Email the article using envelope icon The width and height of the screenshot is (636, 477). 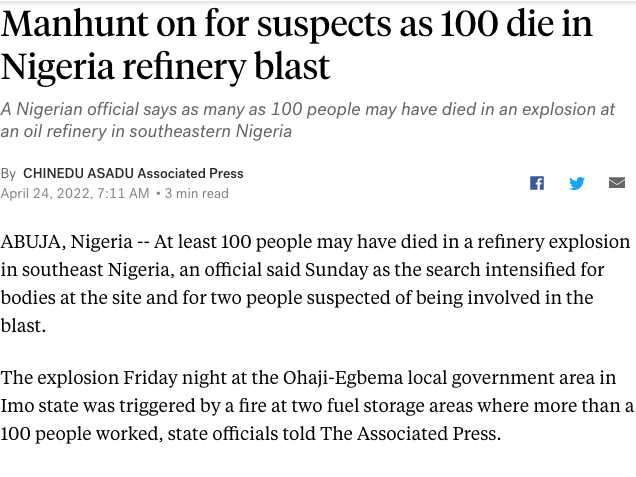coord(617,183)
